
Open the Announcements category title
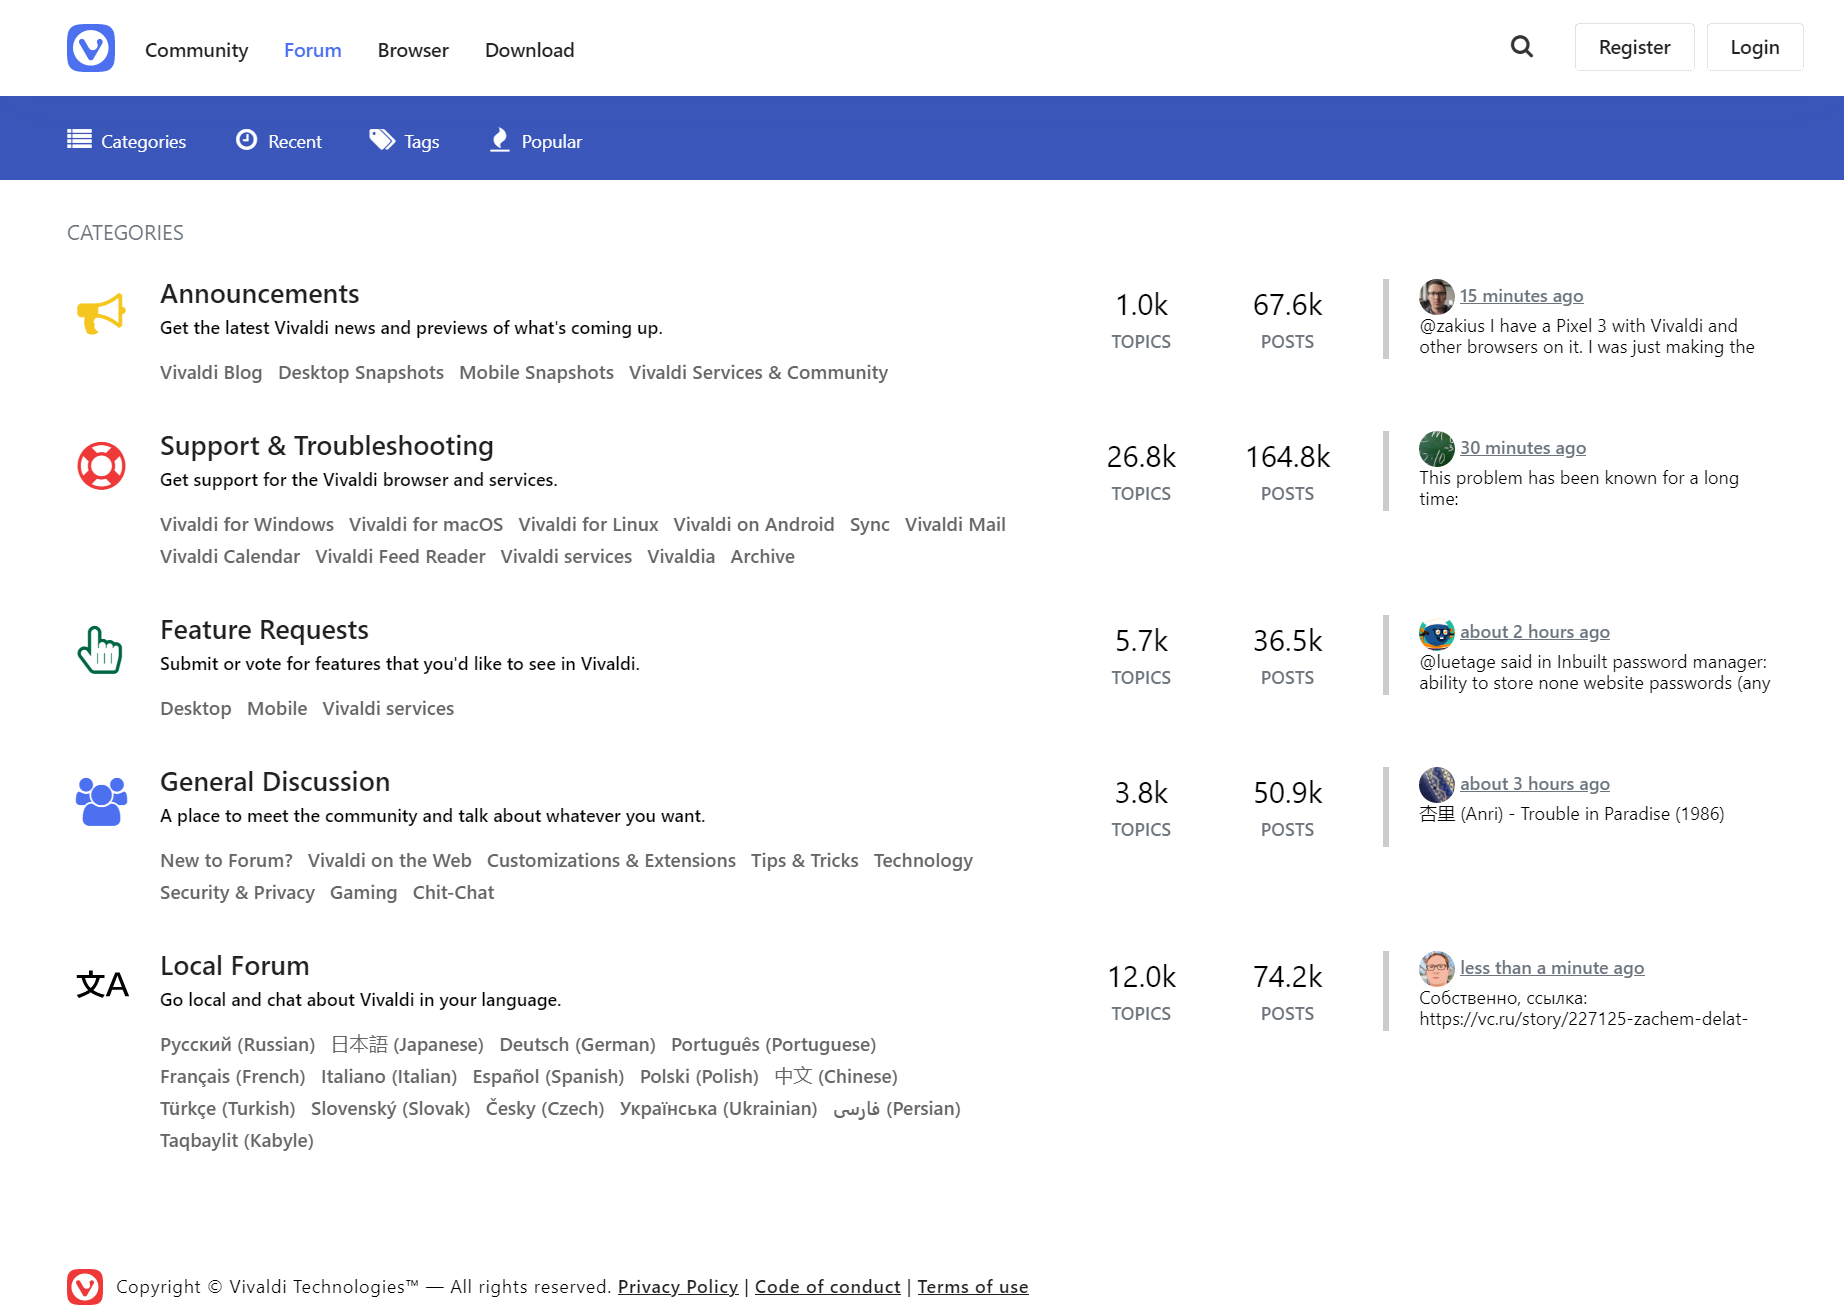click(260, 294)
